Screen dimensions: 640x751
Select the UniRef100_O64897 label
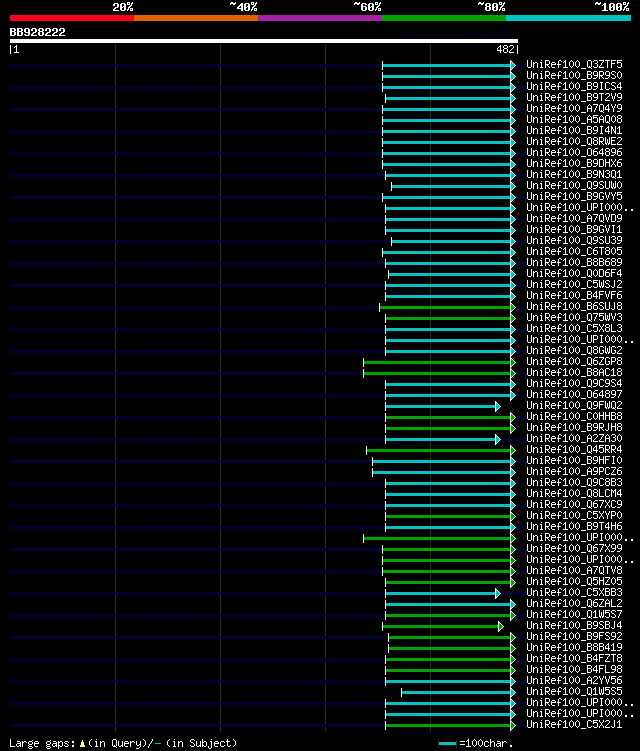574,395
